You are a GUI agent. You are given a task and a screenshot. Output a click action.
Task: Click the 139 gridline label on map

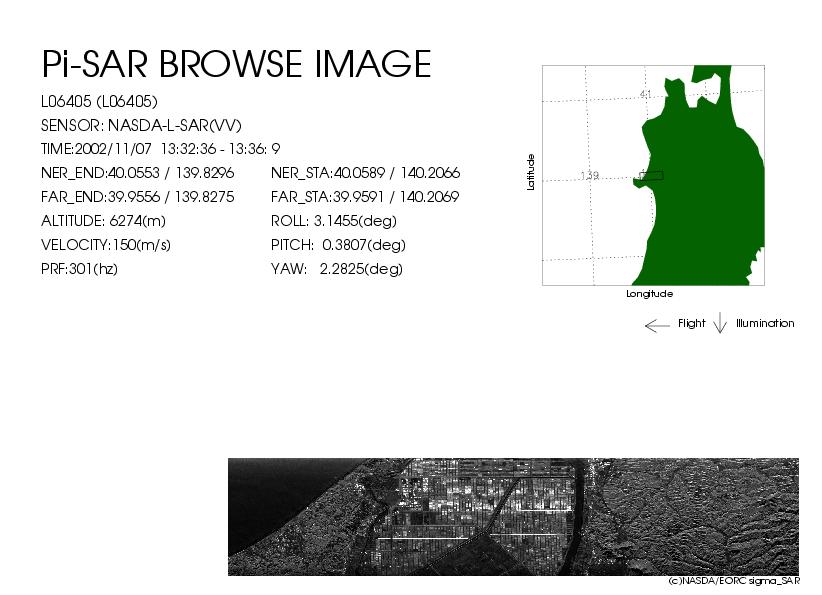pos(590,176)
